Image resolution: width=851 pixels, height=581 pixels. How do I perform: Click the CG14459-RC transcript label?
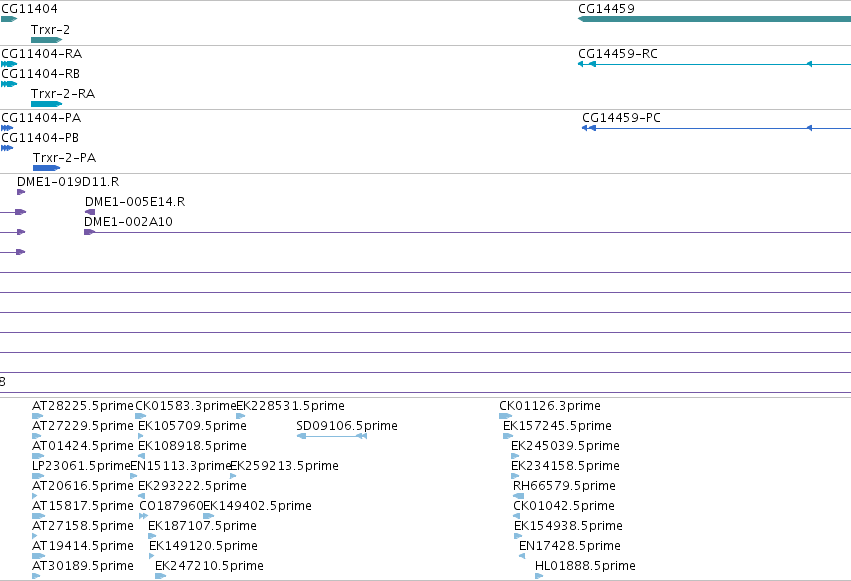(618, 54)
